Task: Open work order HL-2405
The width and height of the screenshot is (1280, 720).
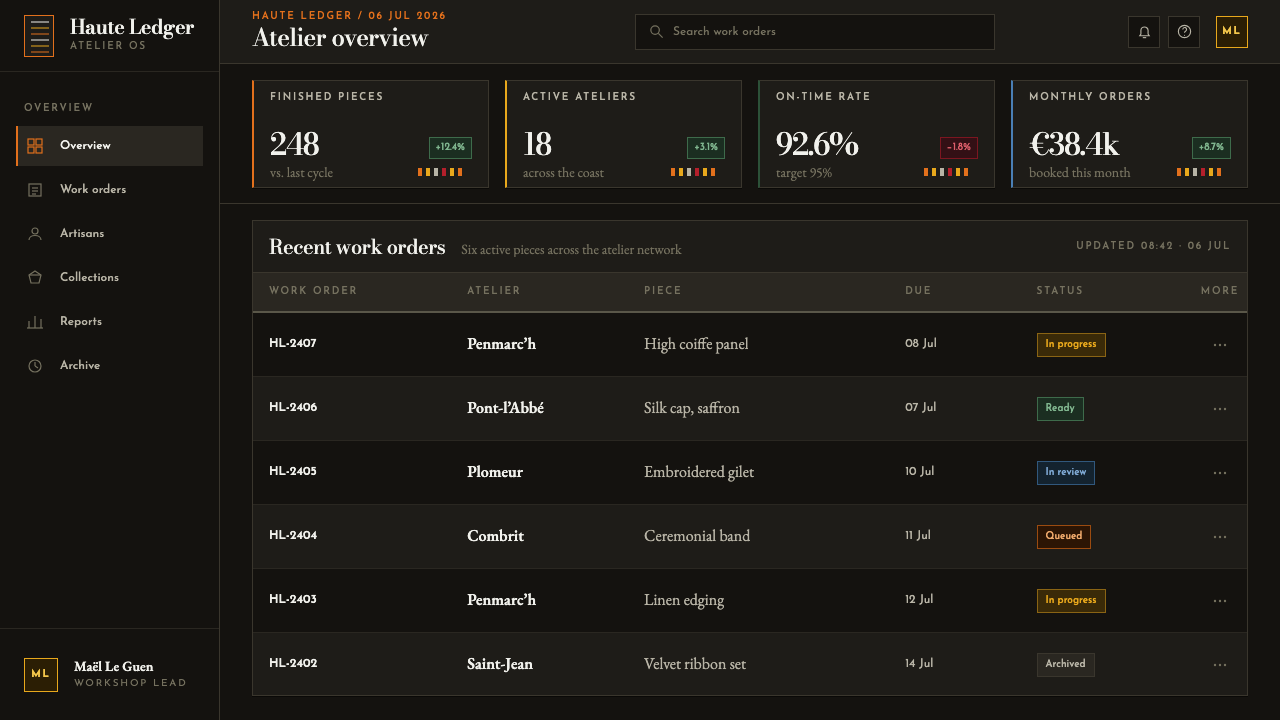Action: click(x=293, y=472)
